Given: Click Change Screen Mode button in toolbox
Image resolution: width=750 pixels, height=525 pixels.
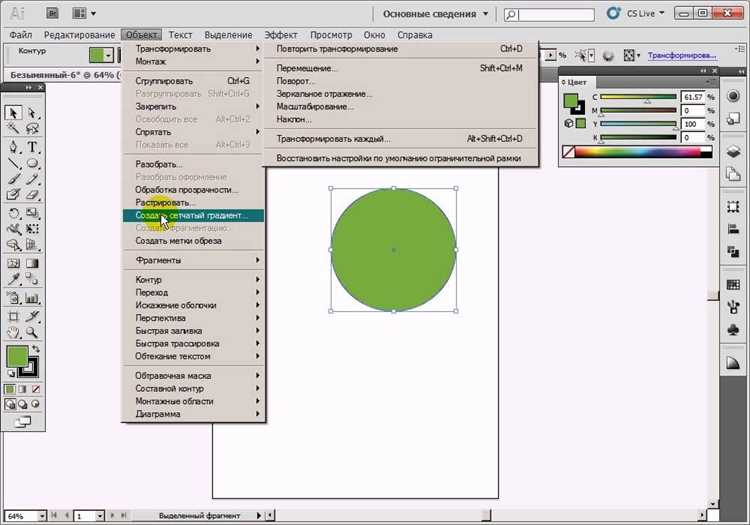Looking at the screenshot, I should click(x=22, y=422).
